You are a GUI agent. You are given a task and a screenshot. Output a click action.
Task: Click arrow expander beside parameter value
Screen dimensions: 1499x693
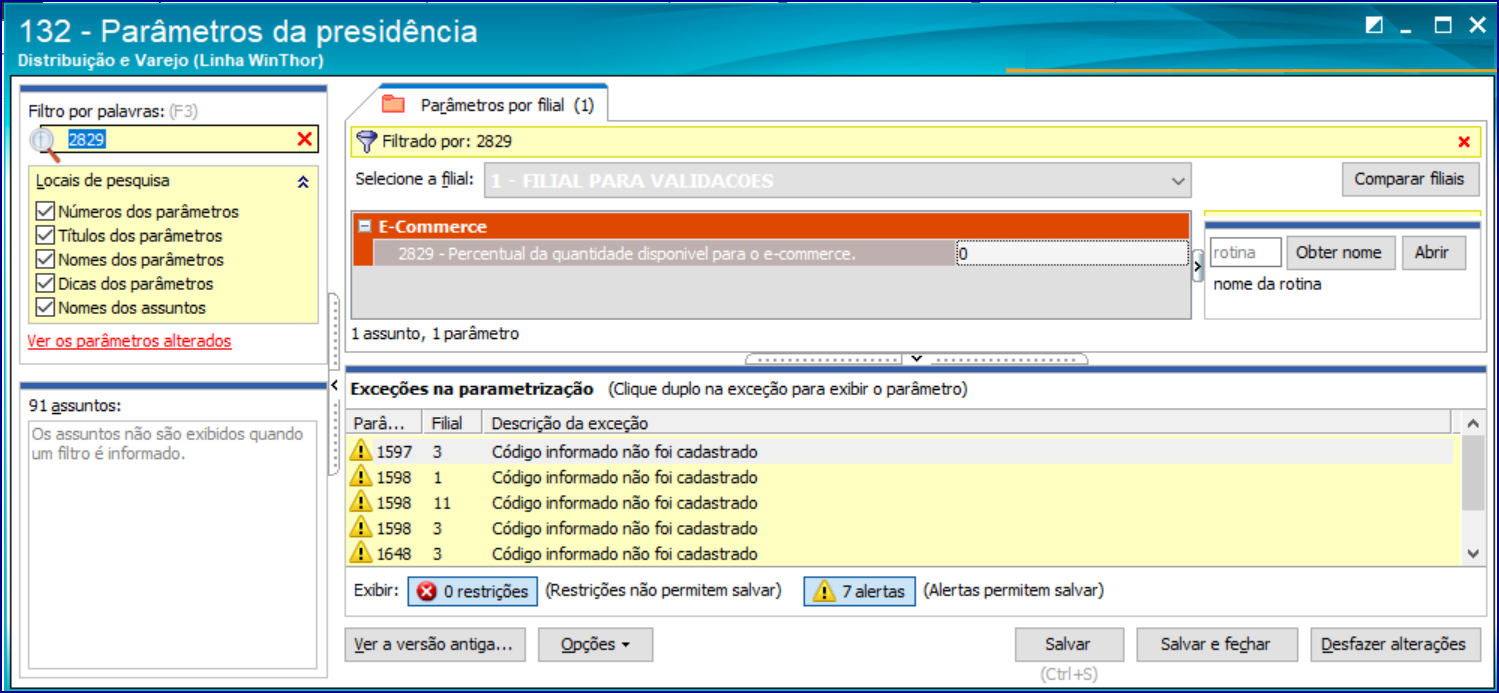tap(1198, 267)
